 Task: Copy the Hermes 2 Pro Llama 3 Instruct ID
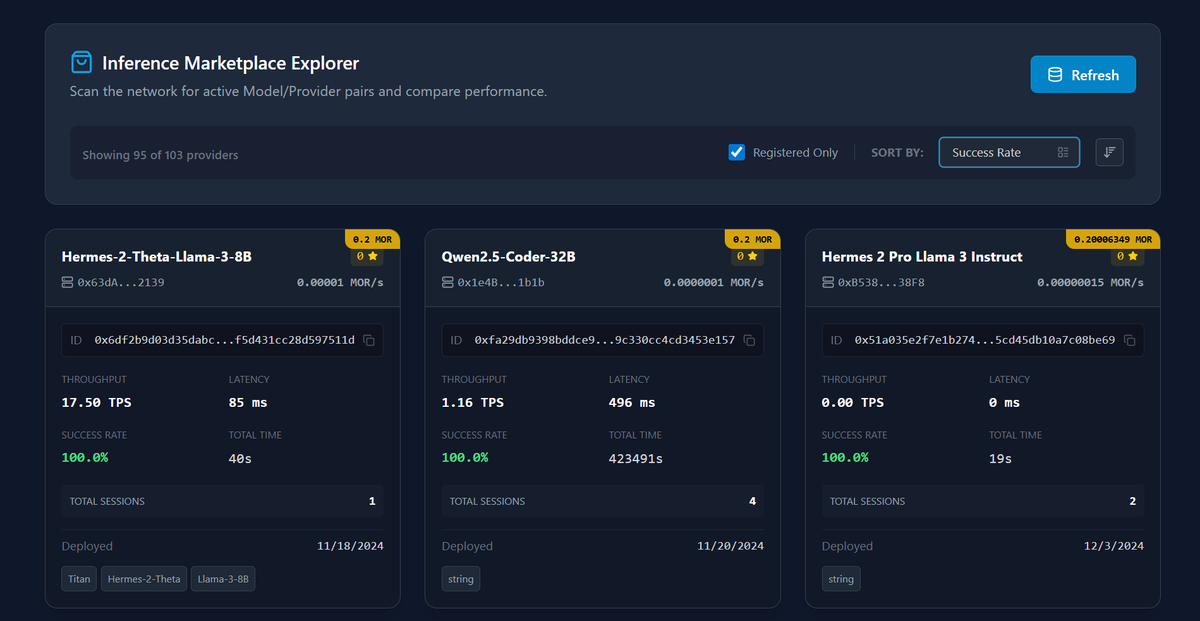click(1129, 340)
